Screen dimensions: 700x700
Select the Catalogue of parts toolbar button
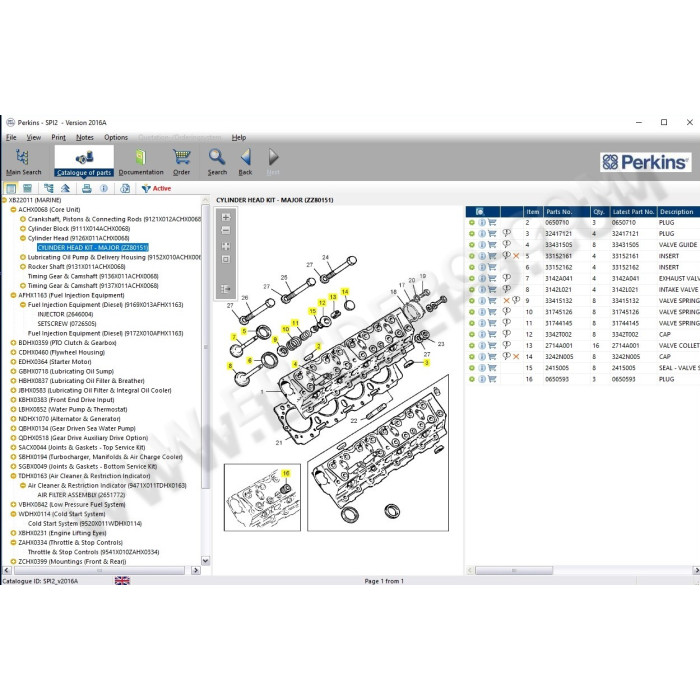click(x=84, y=162)
